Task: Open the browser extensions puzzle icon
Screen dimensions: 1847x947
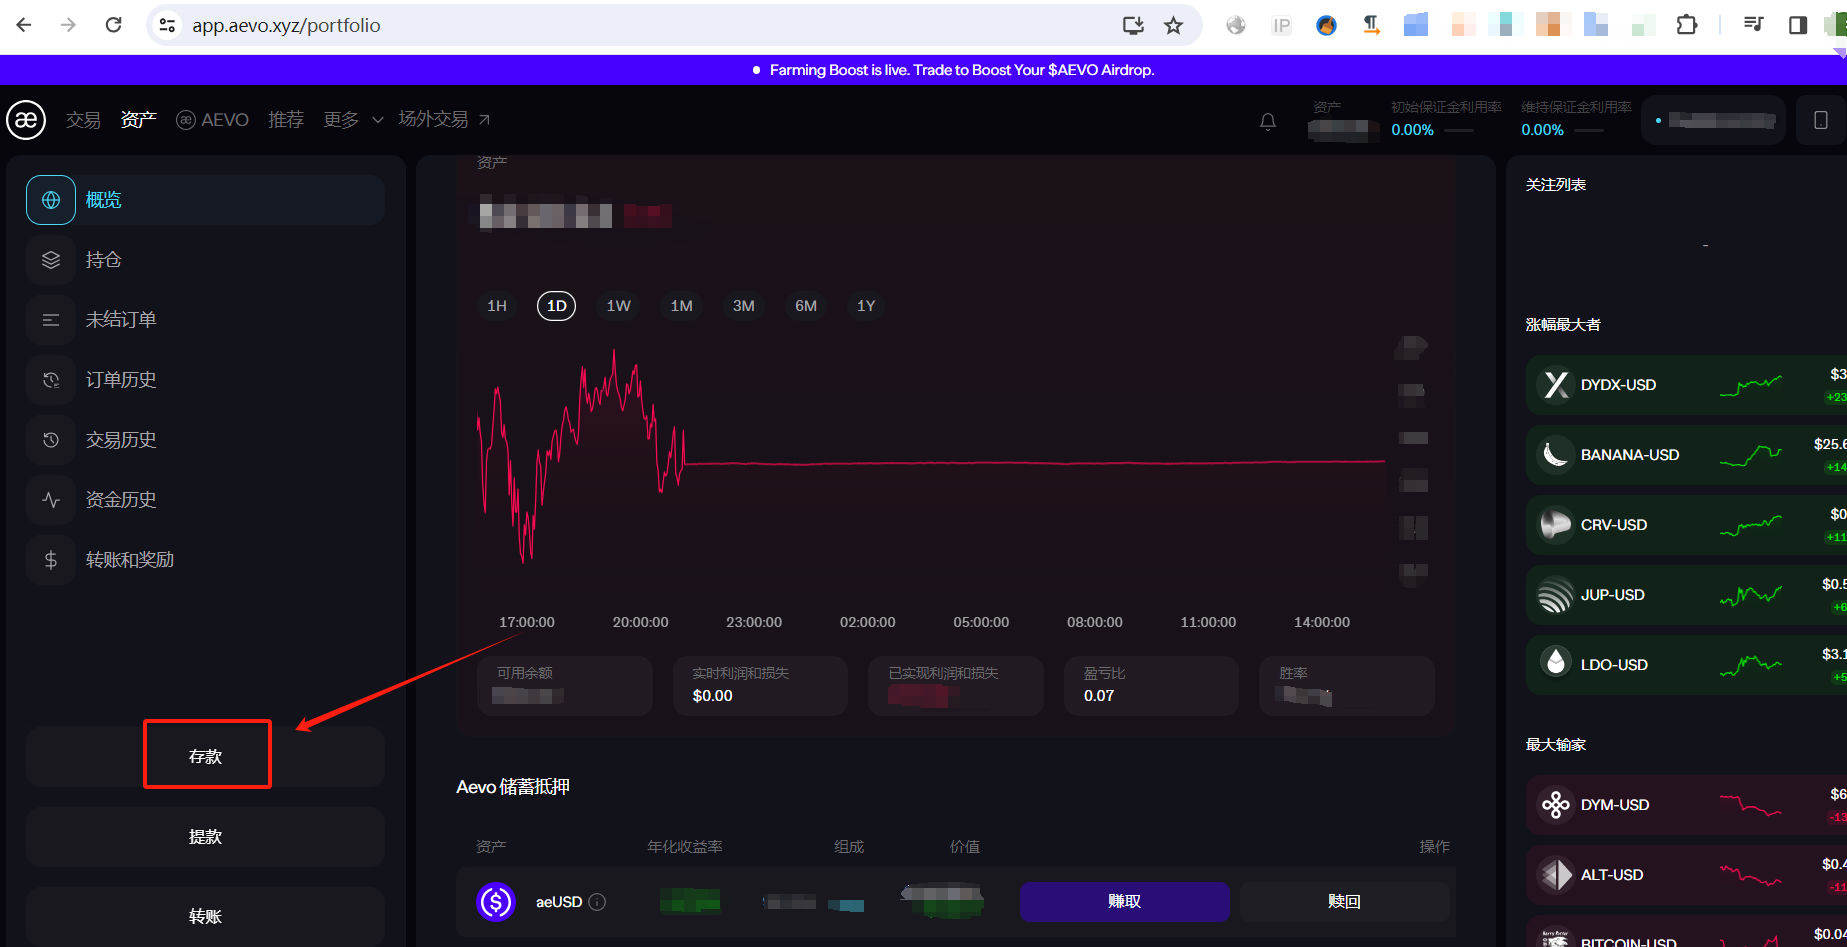Action: pos(1687,25)
